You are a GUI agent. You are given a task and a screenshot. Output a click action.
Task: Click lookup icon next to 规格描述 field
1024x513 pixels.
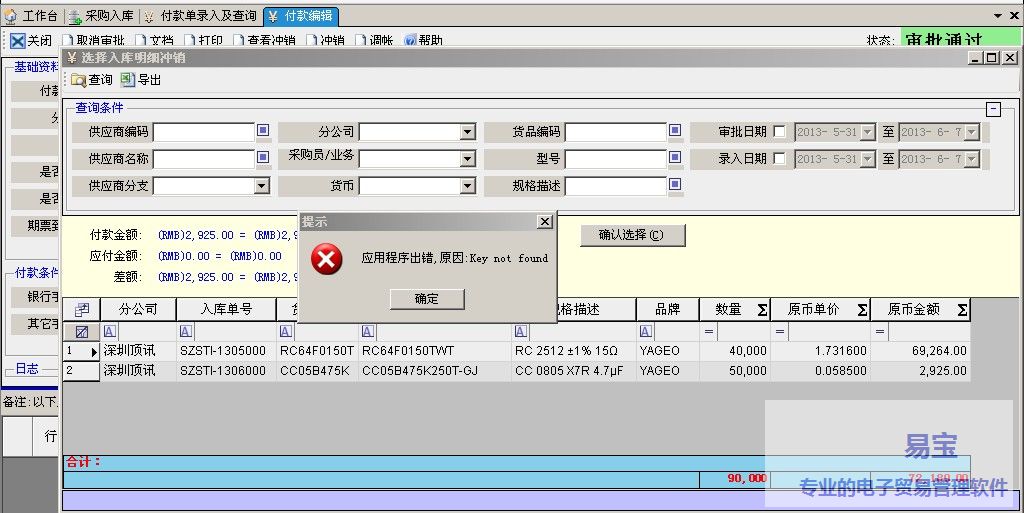[675, 185]
